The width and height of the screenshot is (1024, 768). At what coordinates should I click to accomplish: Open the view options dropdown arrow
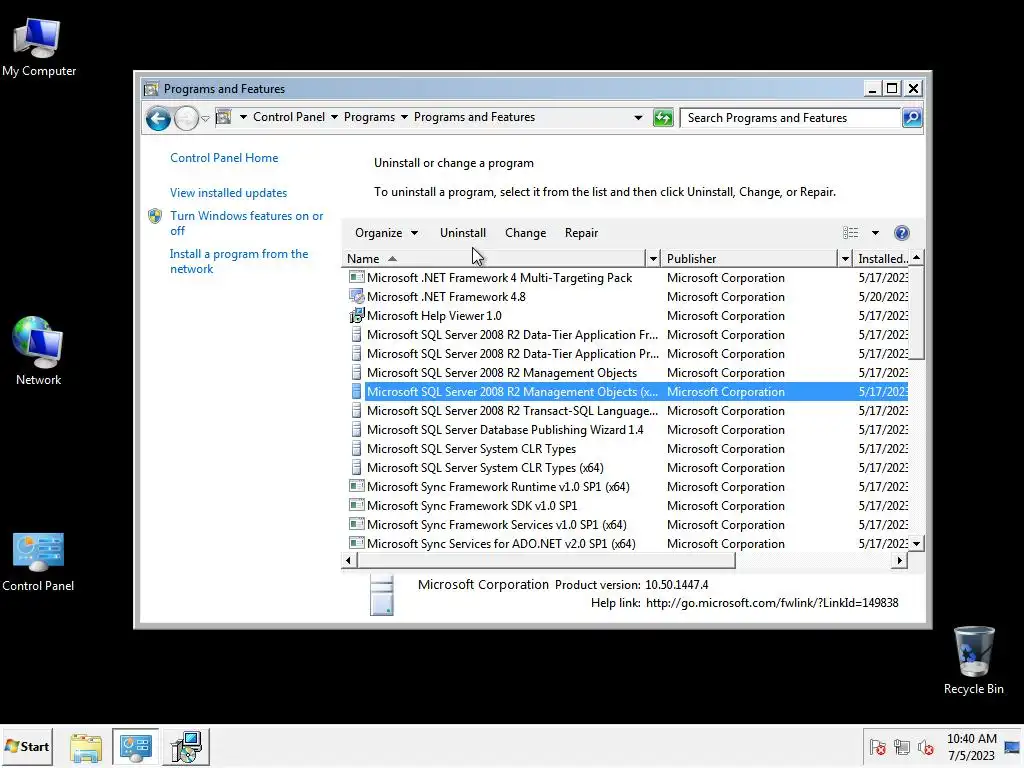(875, 233)
